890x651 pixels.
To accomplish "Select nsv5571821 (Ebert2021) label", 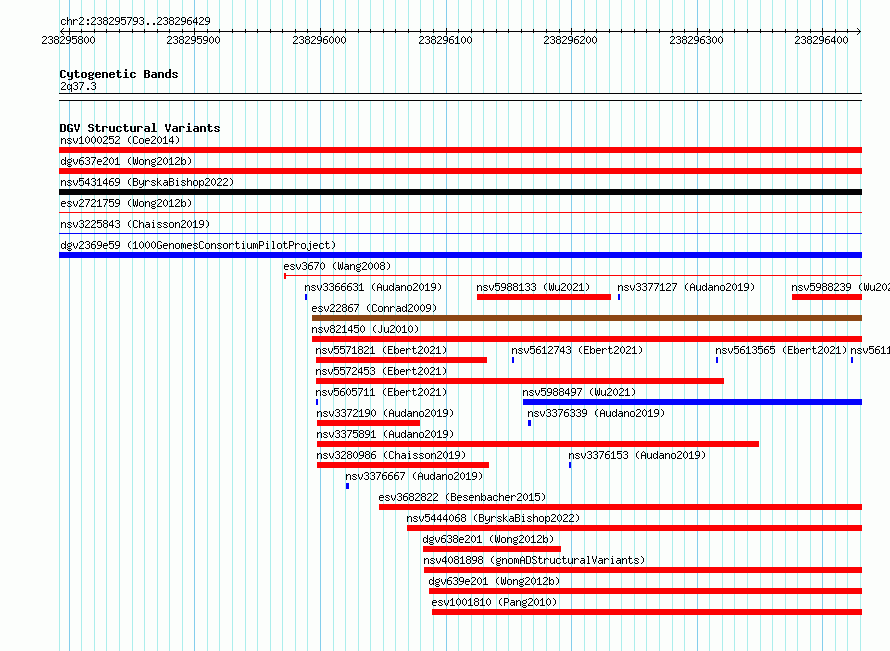I will click(381, 350).
